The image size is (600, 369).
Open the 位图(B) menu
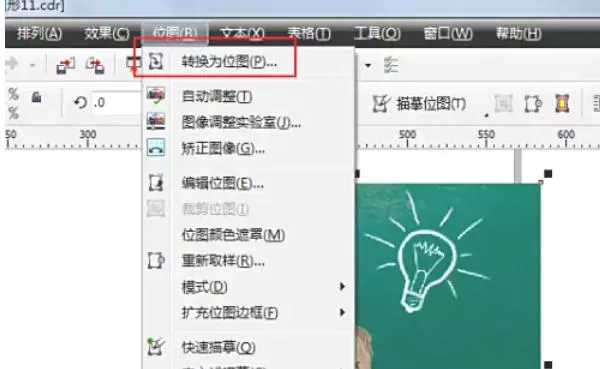pyautogui.click(x=175, y=33)
